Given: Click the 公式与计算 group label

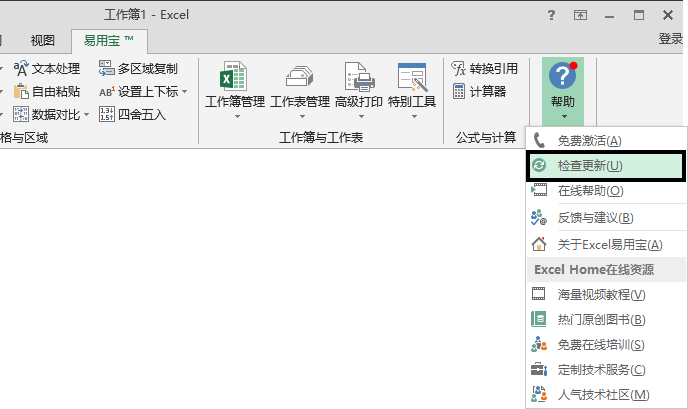Looking at the screenshot, I should click(x=486, y=138).
